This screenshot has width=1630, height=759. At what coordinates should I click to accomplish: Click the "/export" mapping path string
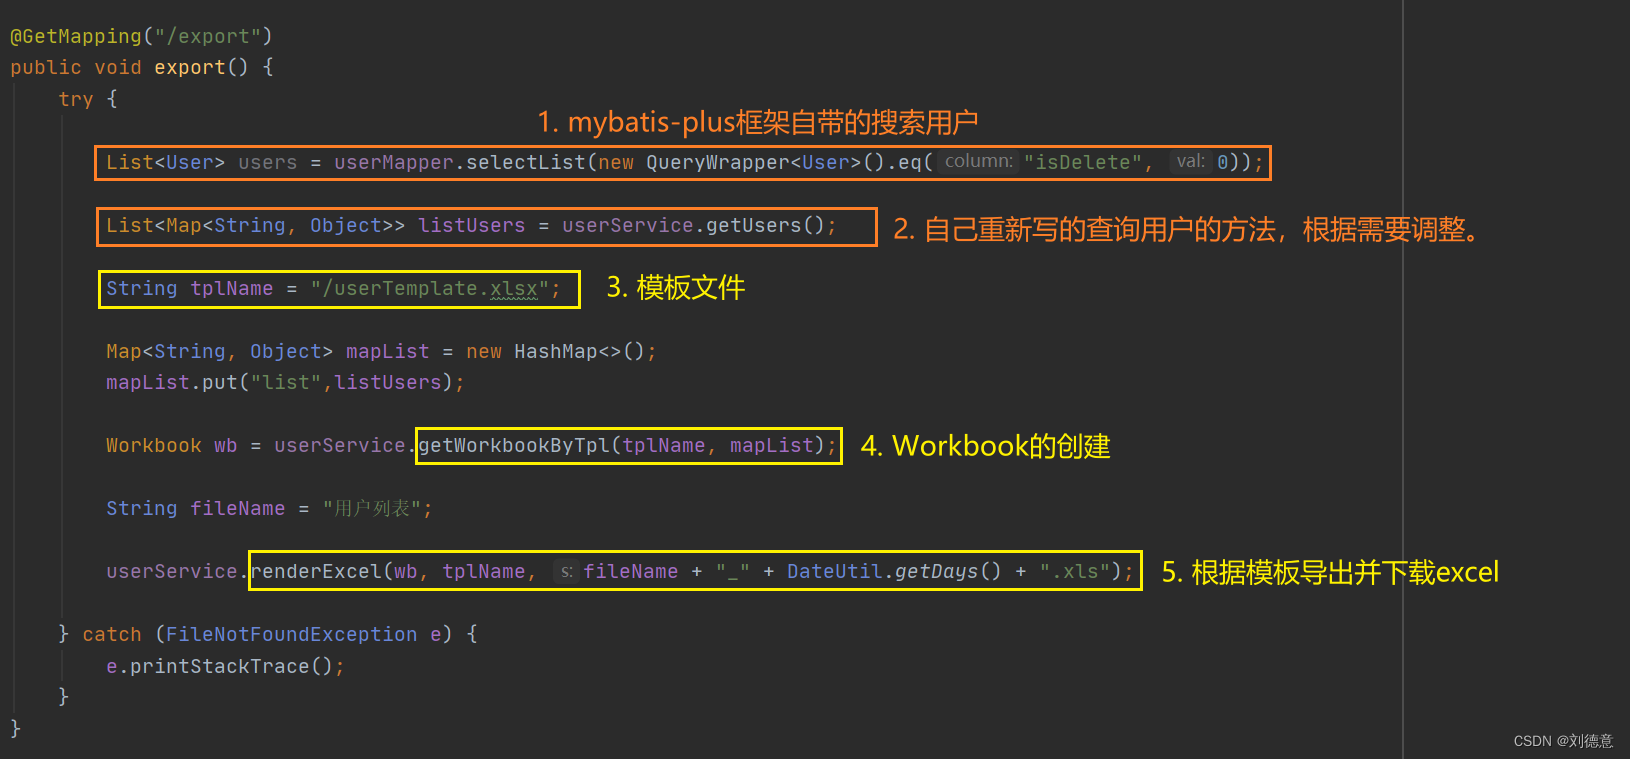pyautogui.click(x=208, y=37)
